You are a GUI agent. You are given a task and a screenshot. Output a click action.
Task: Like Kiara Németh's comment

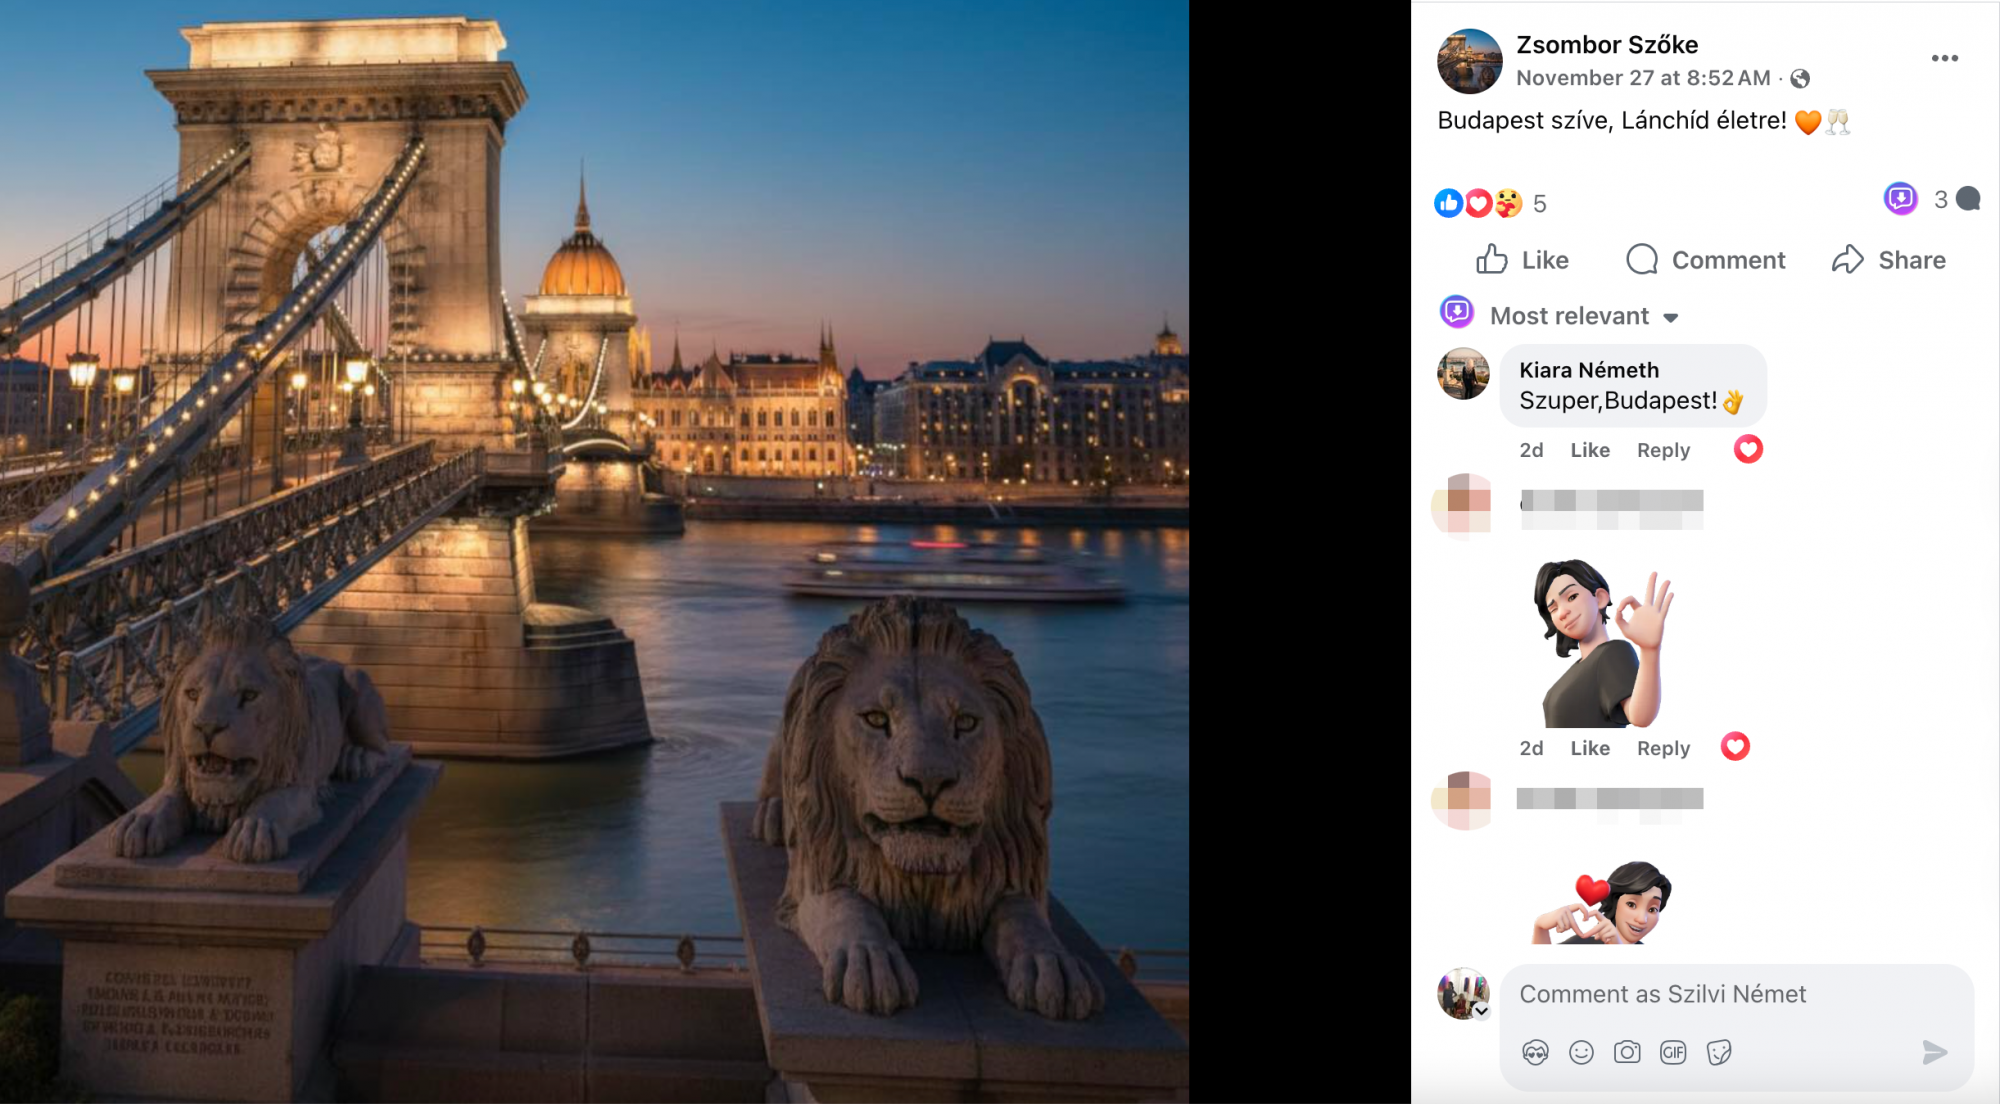pos(1589,450)
